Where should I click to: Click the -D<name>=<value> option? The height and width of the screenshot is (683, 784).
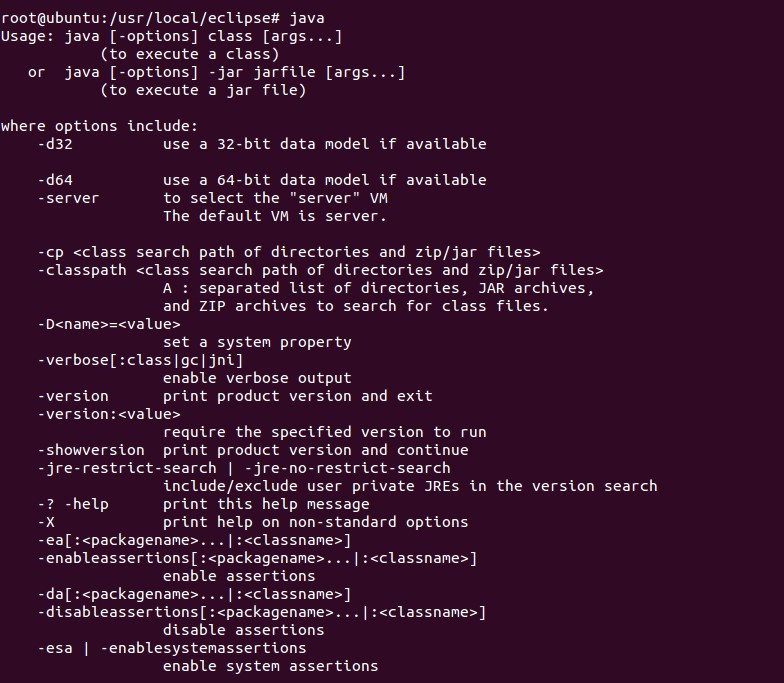click(x=109, y=324)
